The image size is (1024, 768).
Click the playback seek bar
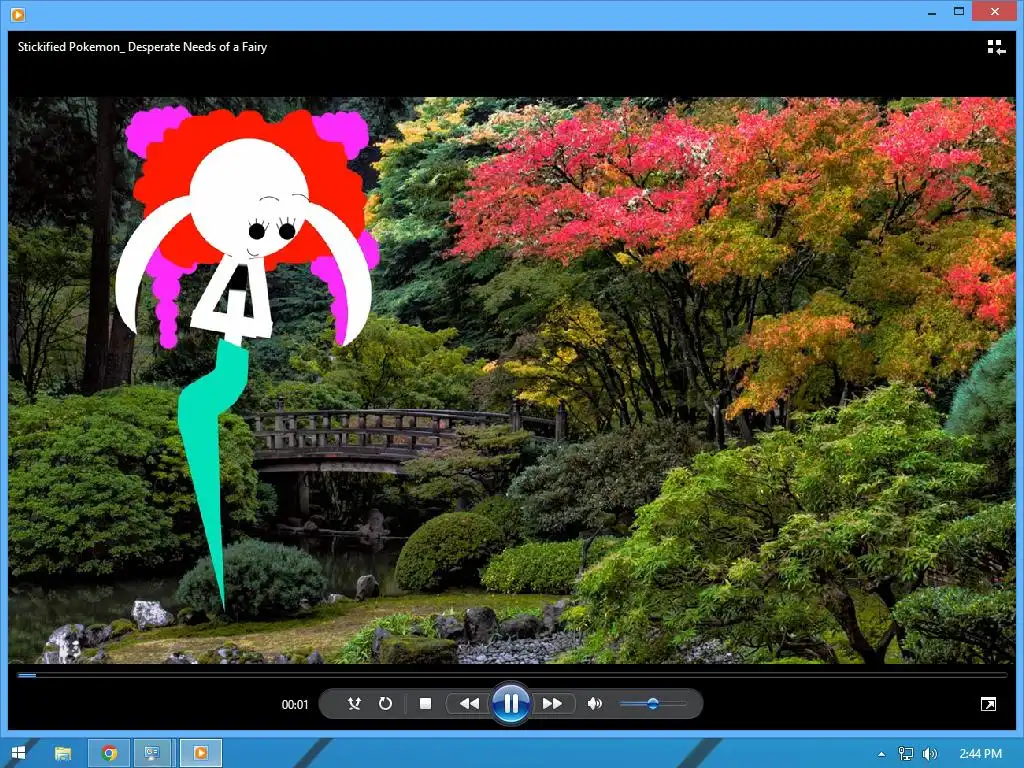(x=512, y=675)
